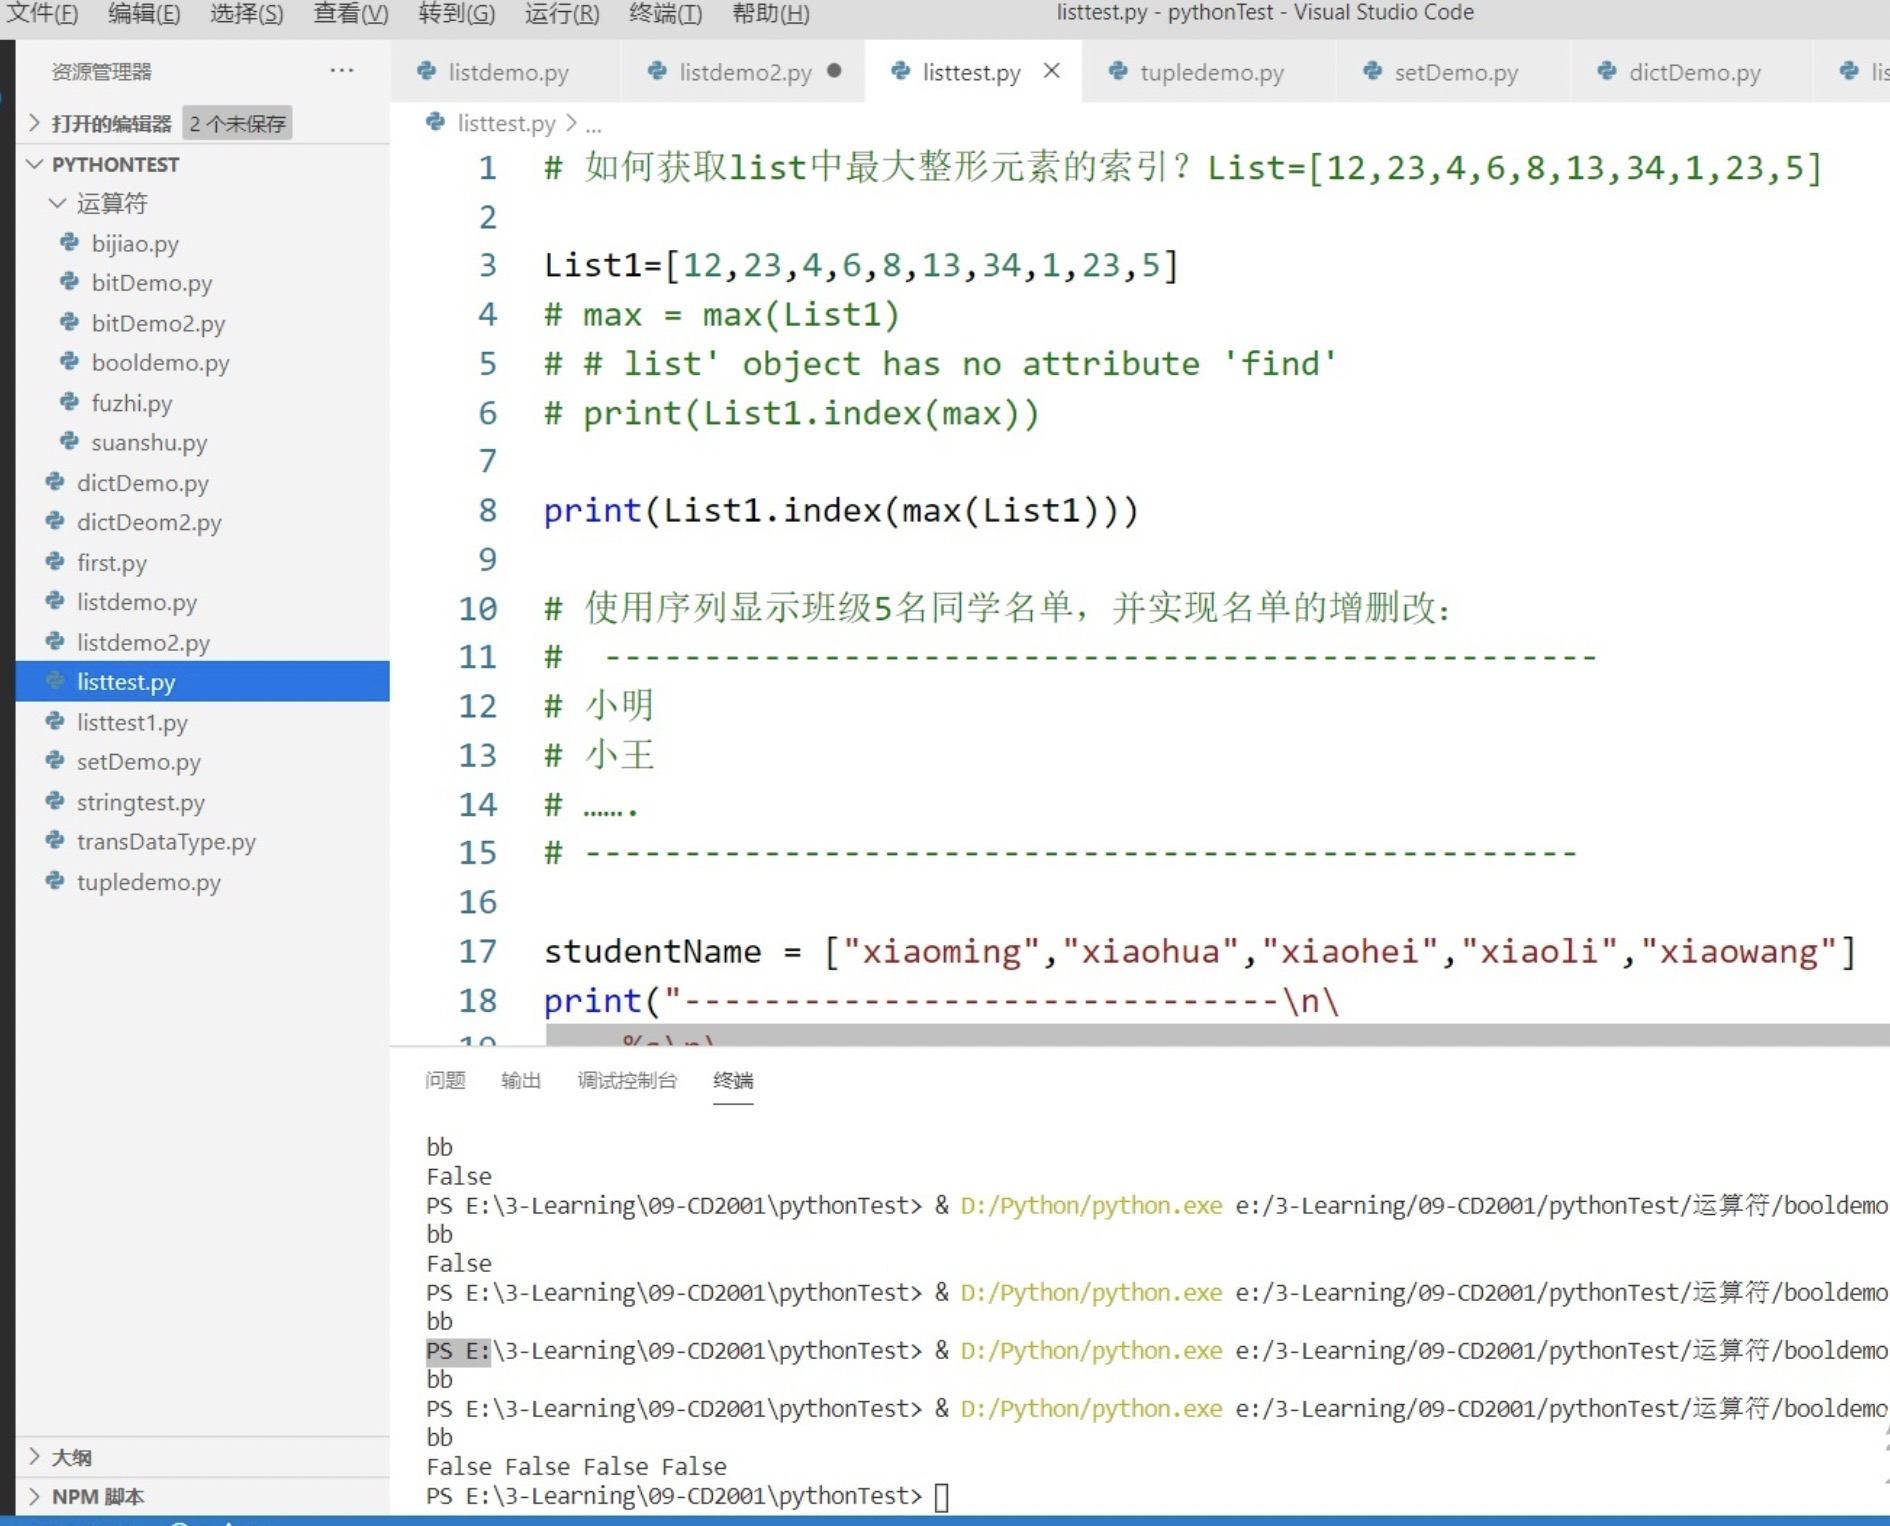
Task: Click inside the terminal input prompt
Action: pyautogui.click(x=940, y=1496)
